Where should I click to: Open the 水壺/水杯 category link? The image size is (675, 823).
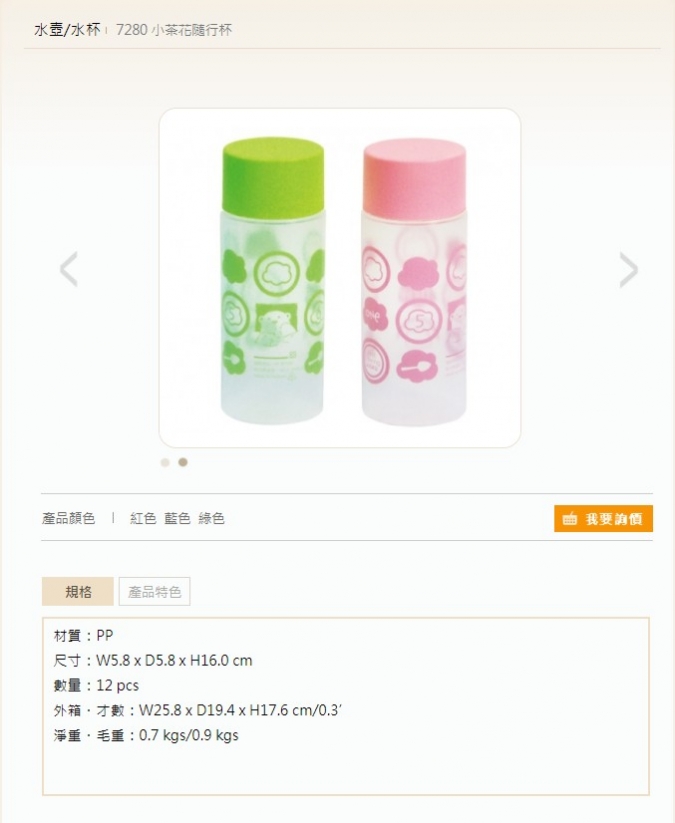(67, 30)
